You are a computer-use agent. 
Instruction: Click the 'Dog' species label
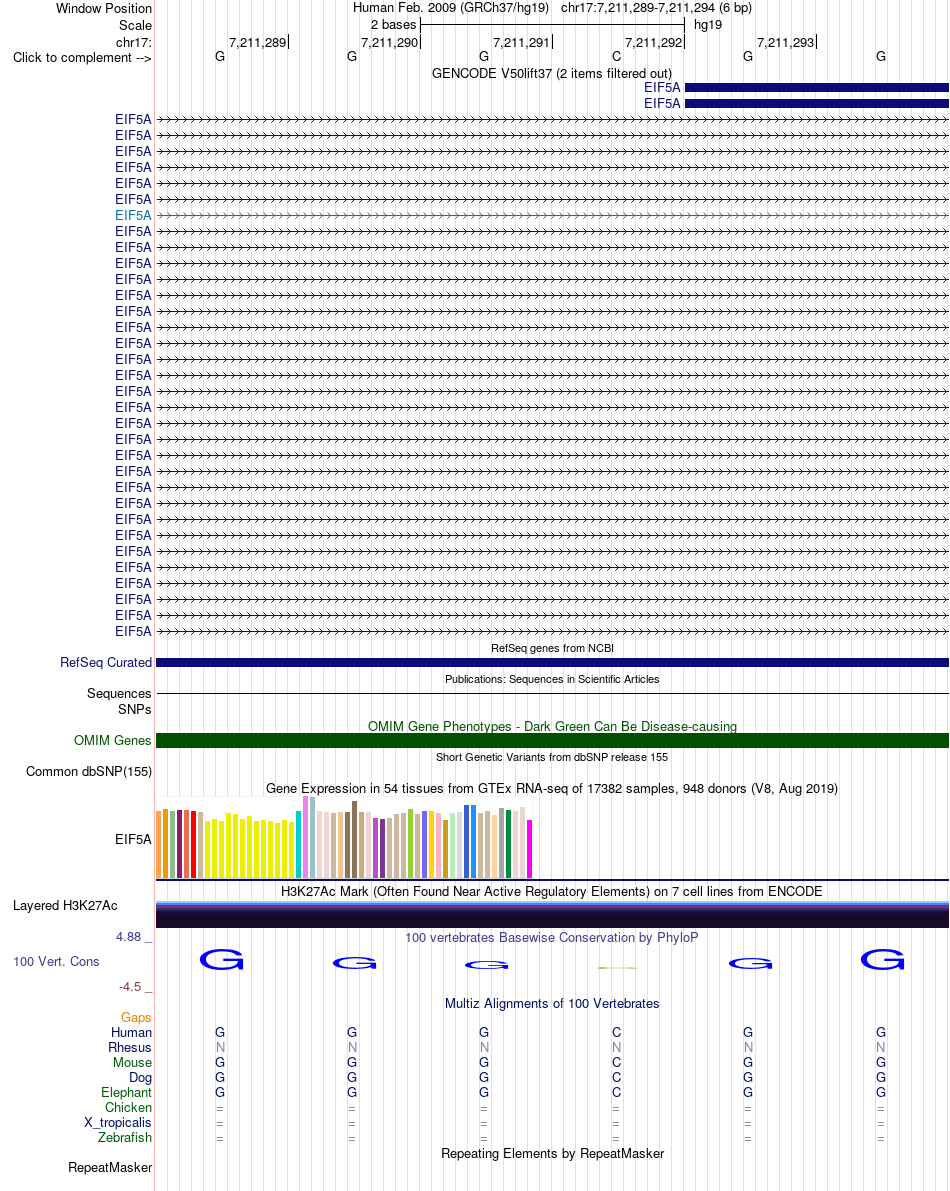(140, 1077)
